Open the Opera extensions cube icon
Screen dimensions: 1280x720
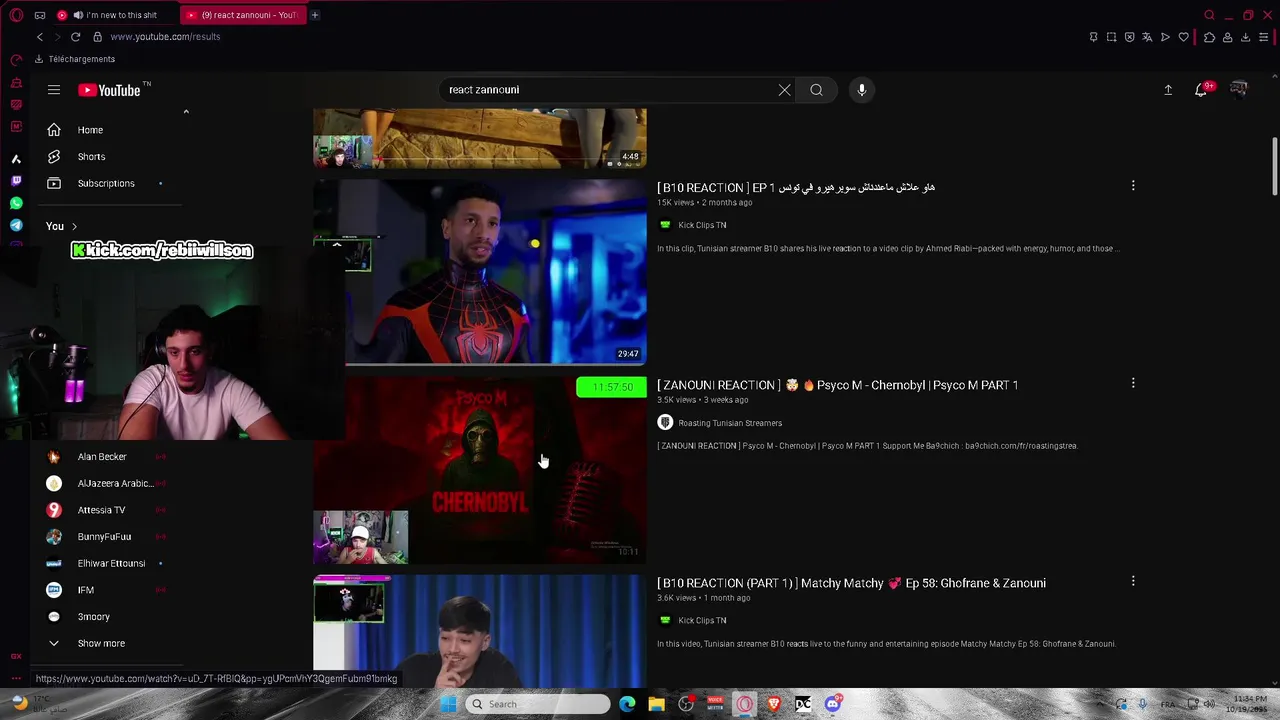pyautogui.click(x=1209, y=37)
